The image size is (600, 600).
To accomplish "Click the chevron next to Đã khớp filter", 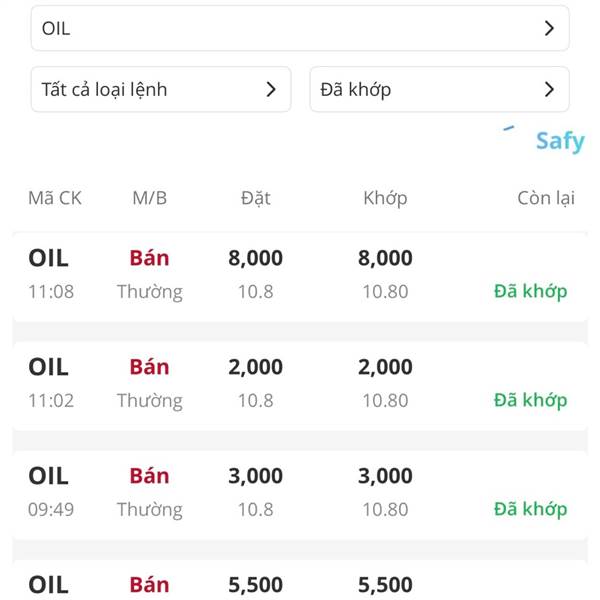I will pyautogui.click(x=549, y=89).
